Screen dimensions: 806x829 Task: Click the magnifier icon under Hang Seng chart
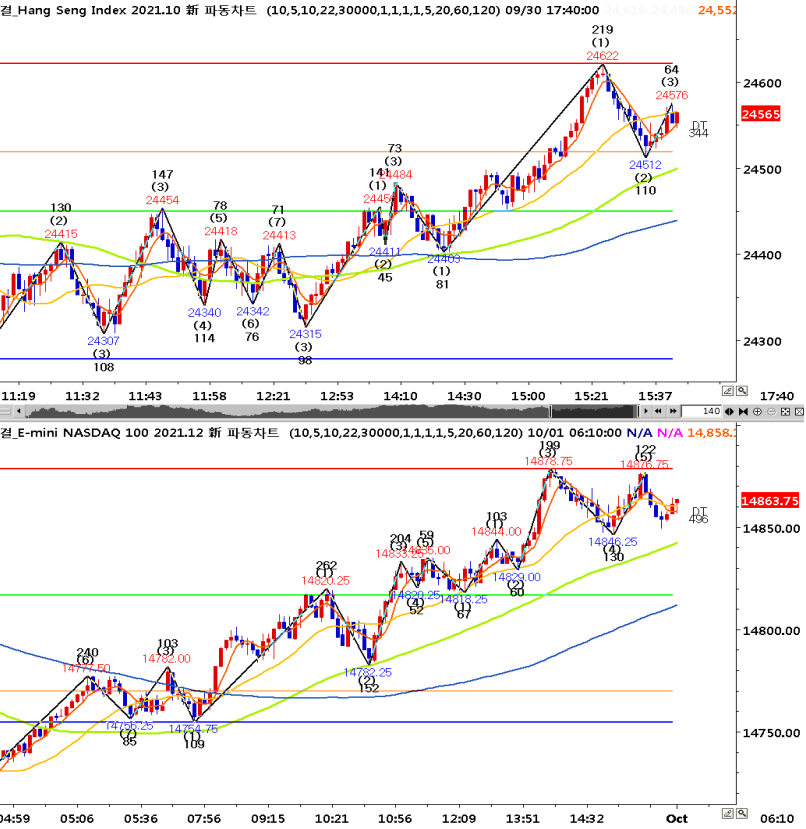pyautogui.click(x=743, y=391)
